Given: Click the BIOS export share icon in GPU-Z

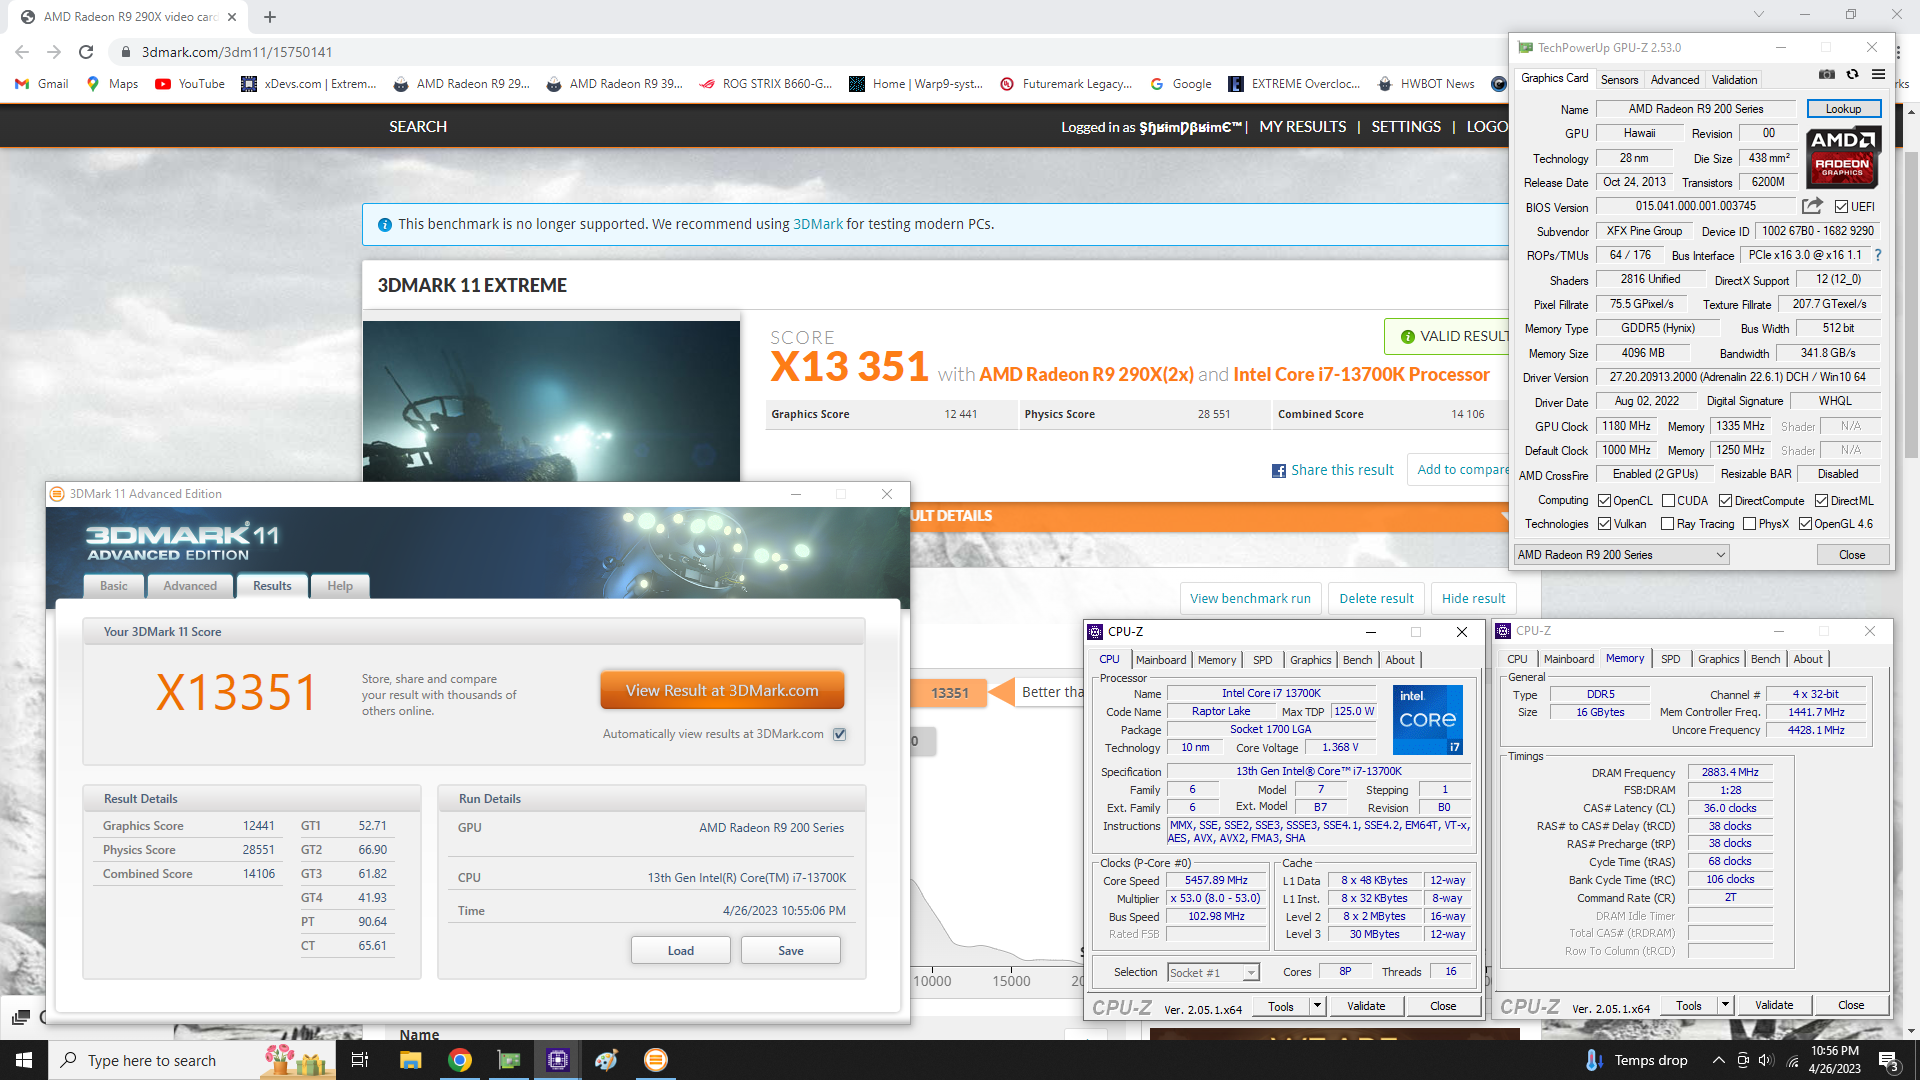Looking at the screenshot, I should 1812,206.
